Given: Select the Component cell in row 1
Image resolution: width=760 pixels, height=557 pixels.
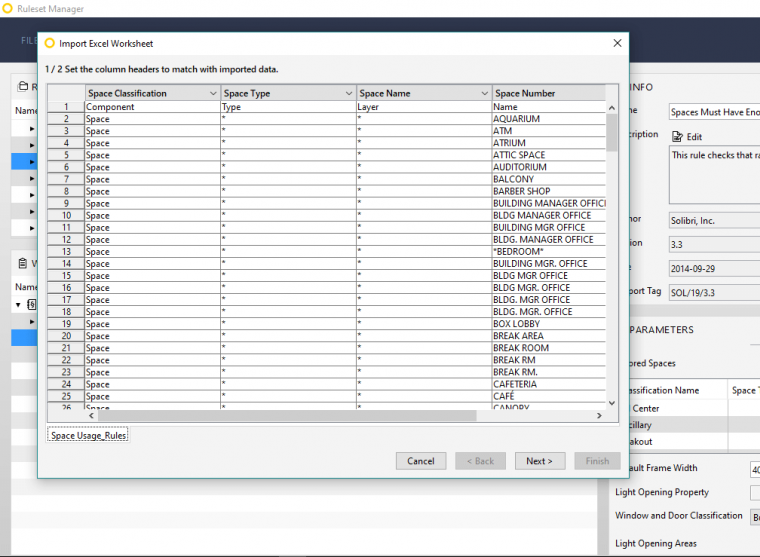Looking at the screenshot, I should [x=153, y=107].
